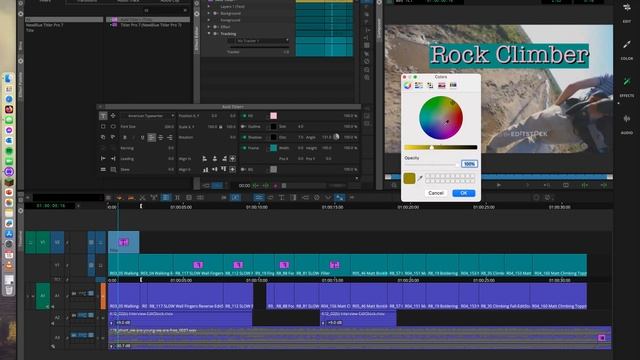Switch to Color Sliders tab in Colors
Viewport: 640px width, 360px height.
pos(419,85)
